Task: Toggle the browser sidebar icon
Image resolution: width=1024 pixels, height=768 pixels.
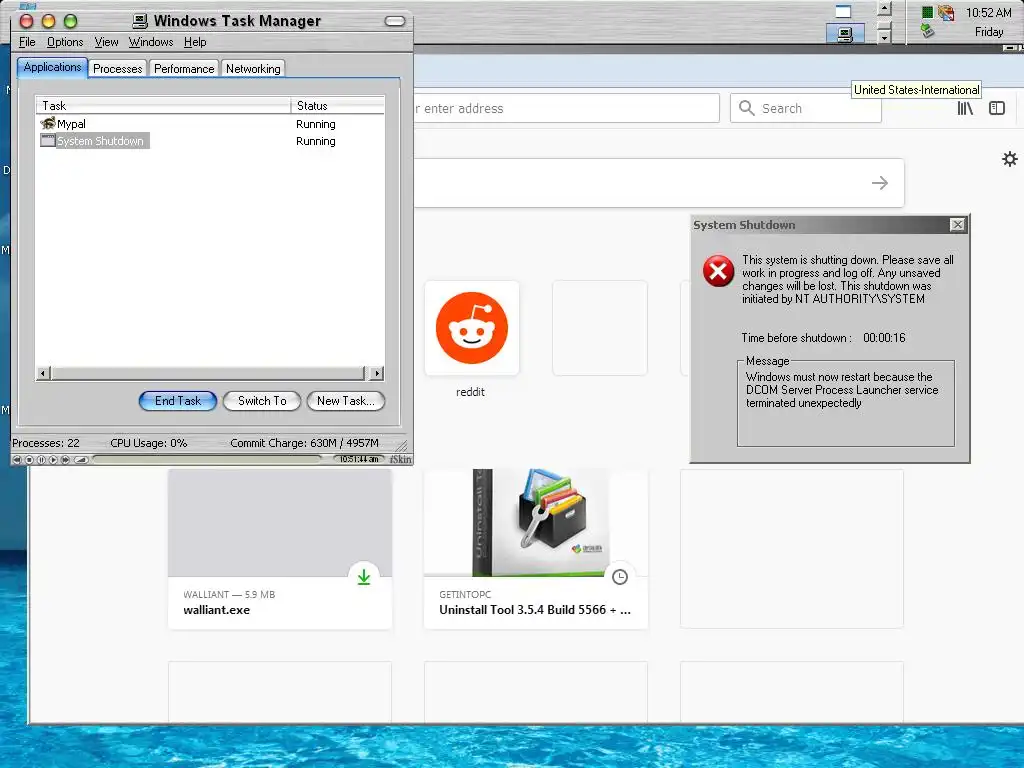Action: [997, 108]
